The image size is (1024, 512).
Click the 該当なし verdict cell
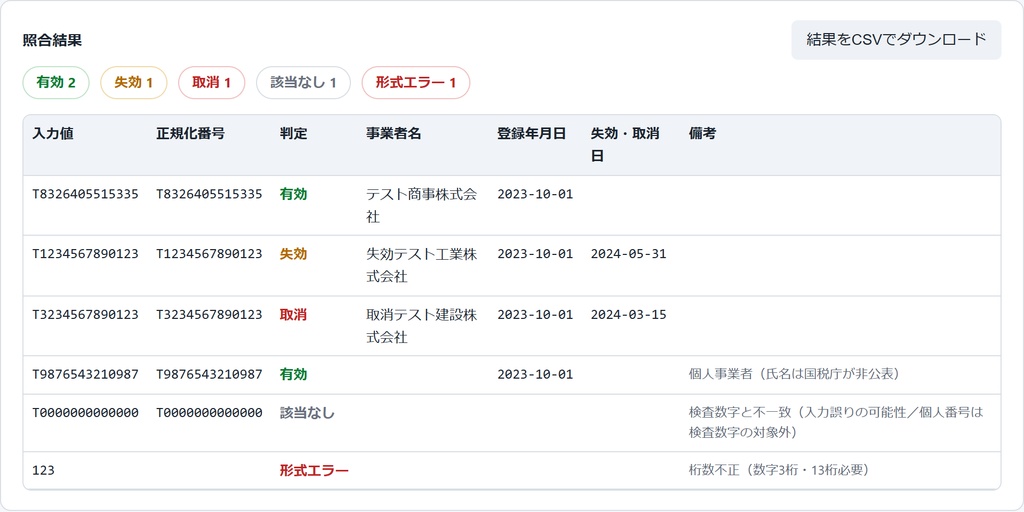click(307, 413)
